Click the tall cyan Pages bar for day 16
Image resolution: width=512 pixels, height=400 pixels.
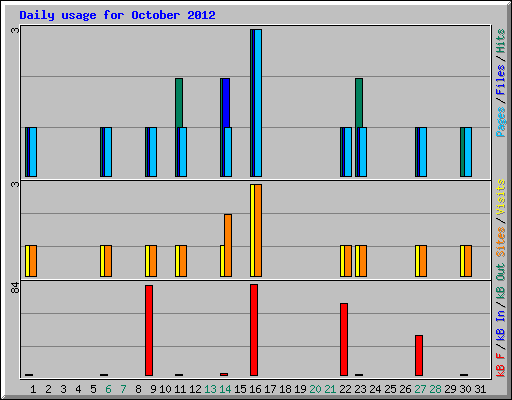click(258, 103)
